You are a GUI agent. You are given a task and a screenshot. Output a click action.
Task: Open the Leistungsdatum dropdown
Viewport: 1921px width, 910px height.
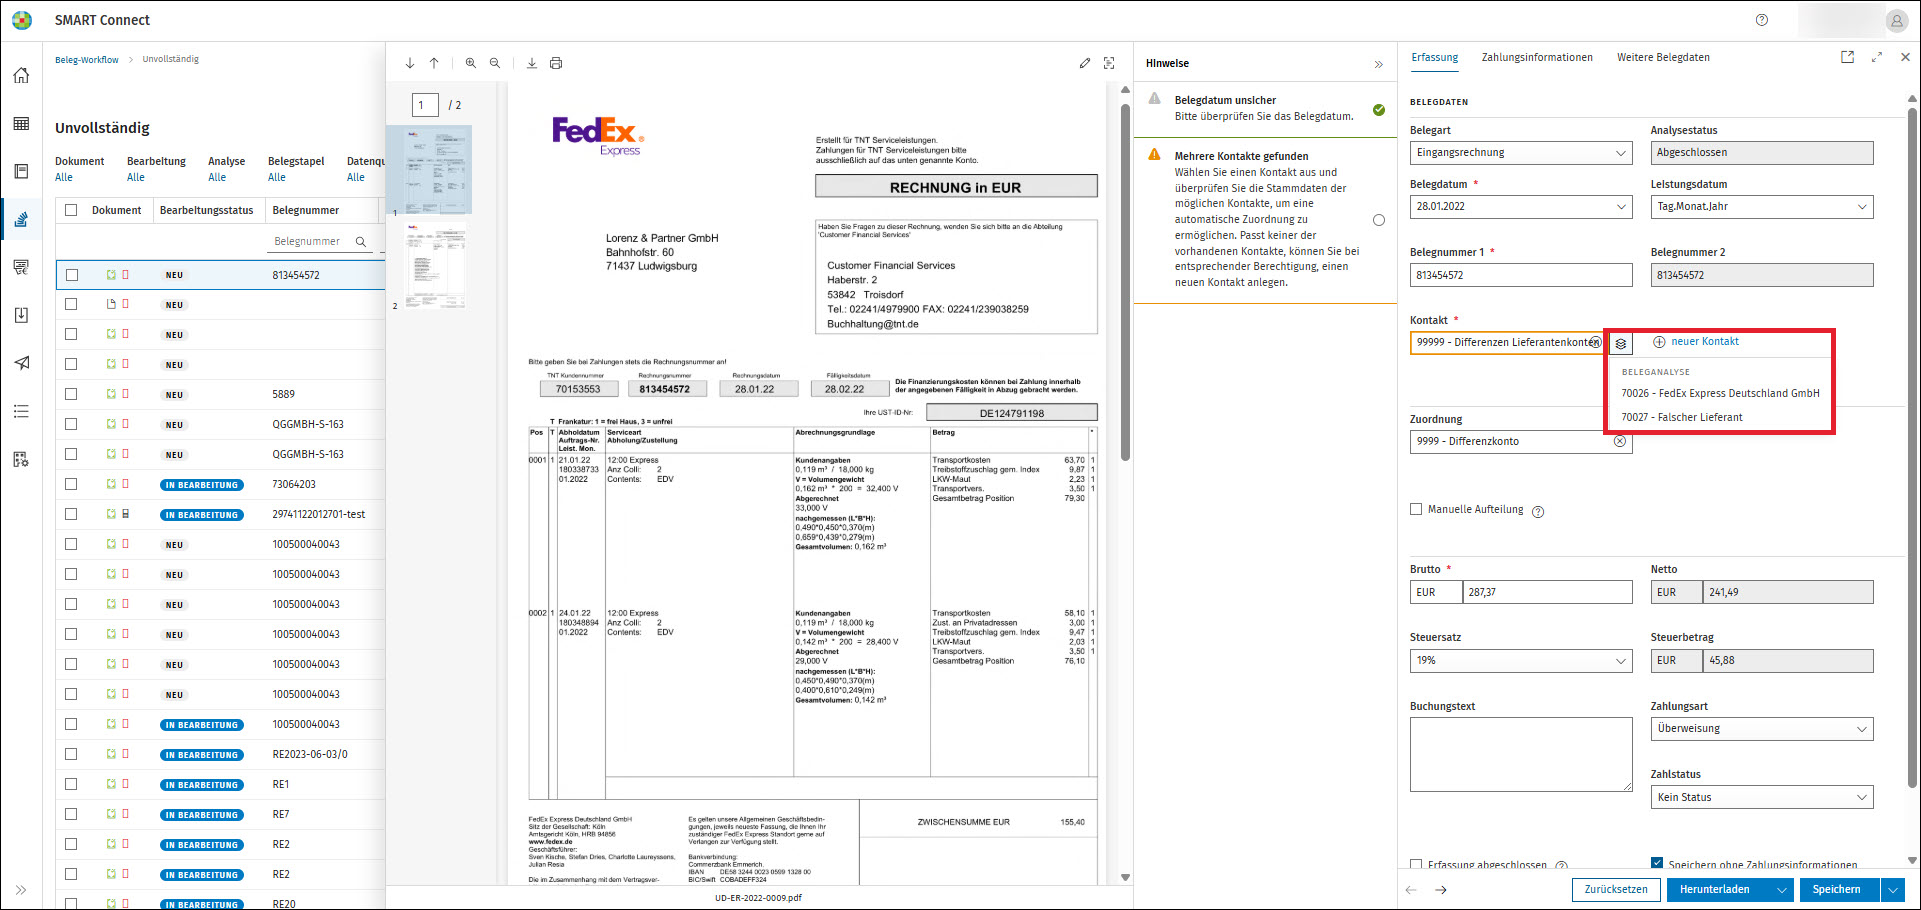(1762, 207)
